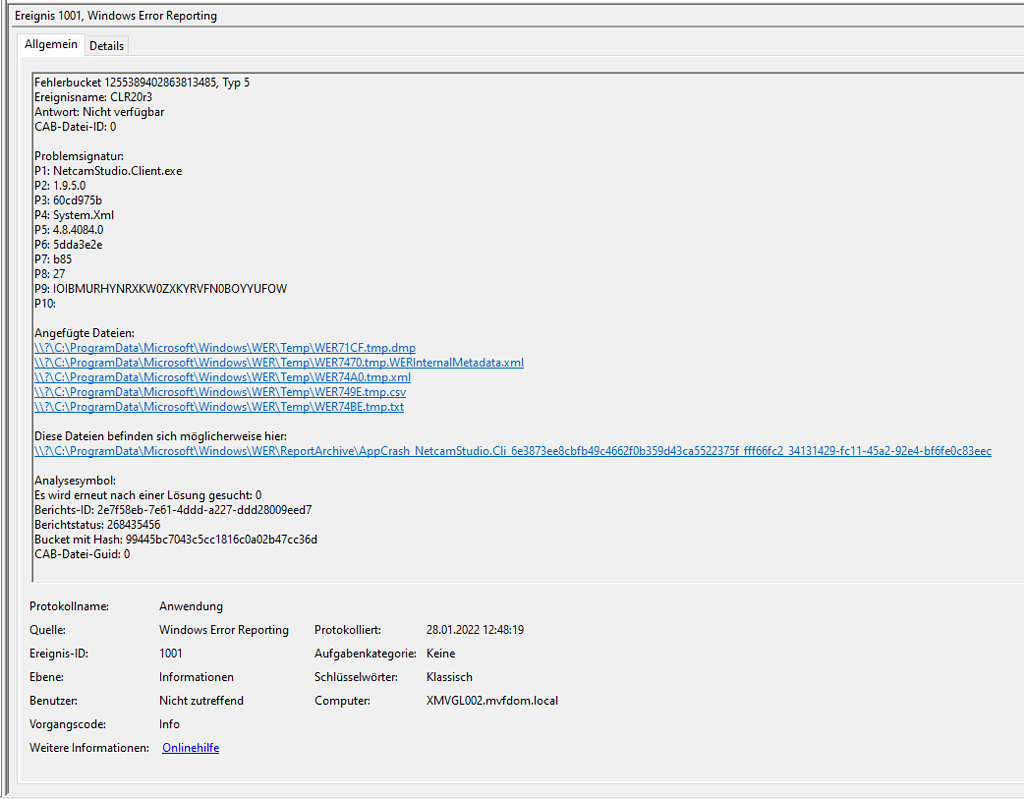The image size is (1024, 799).
Task: Click the Ereignis-ID value 1001
Action: pyautogui.click(x=170, y=653)
